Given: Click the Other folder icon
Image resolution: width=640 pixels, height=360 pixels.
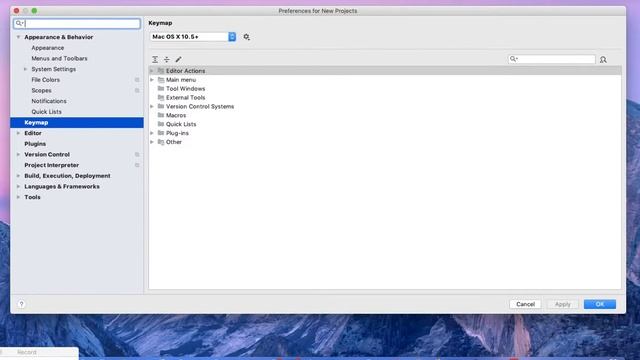Looking at the screenshot, I should click(x=161, y=142).
